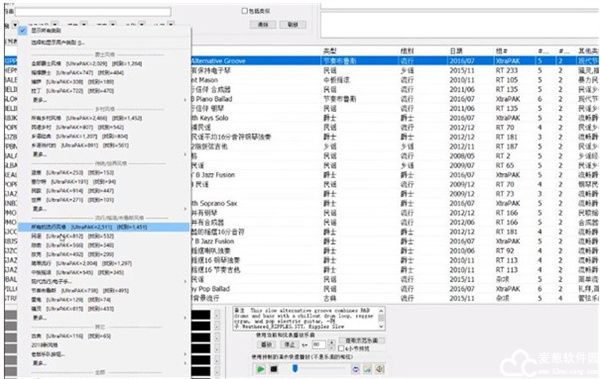The image size is (600, 379).
Task: Click the 'RT 105' cell
Action: [507, 80]
